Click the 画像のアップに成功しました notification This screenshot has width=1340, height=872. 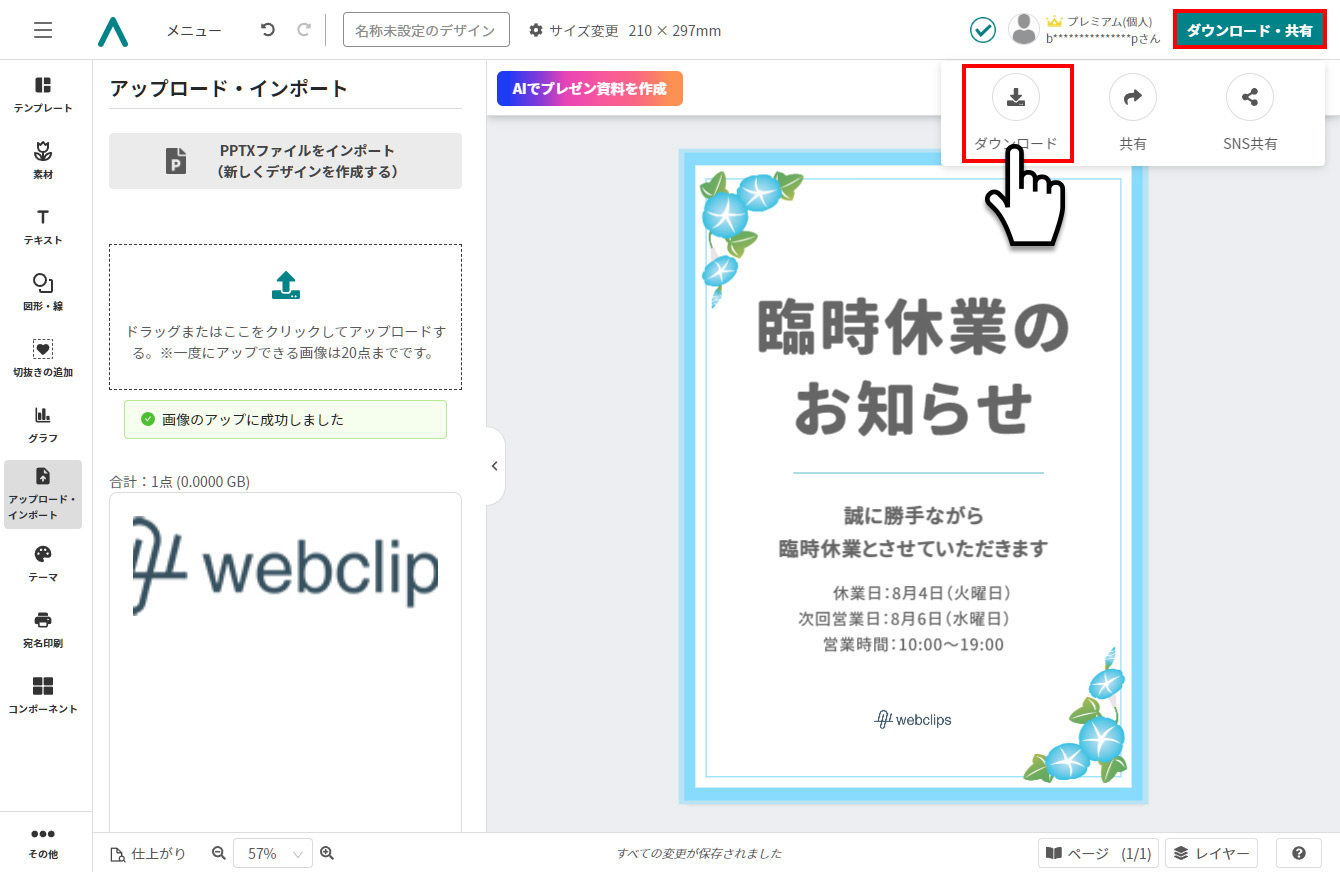(x=285, y=419)
